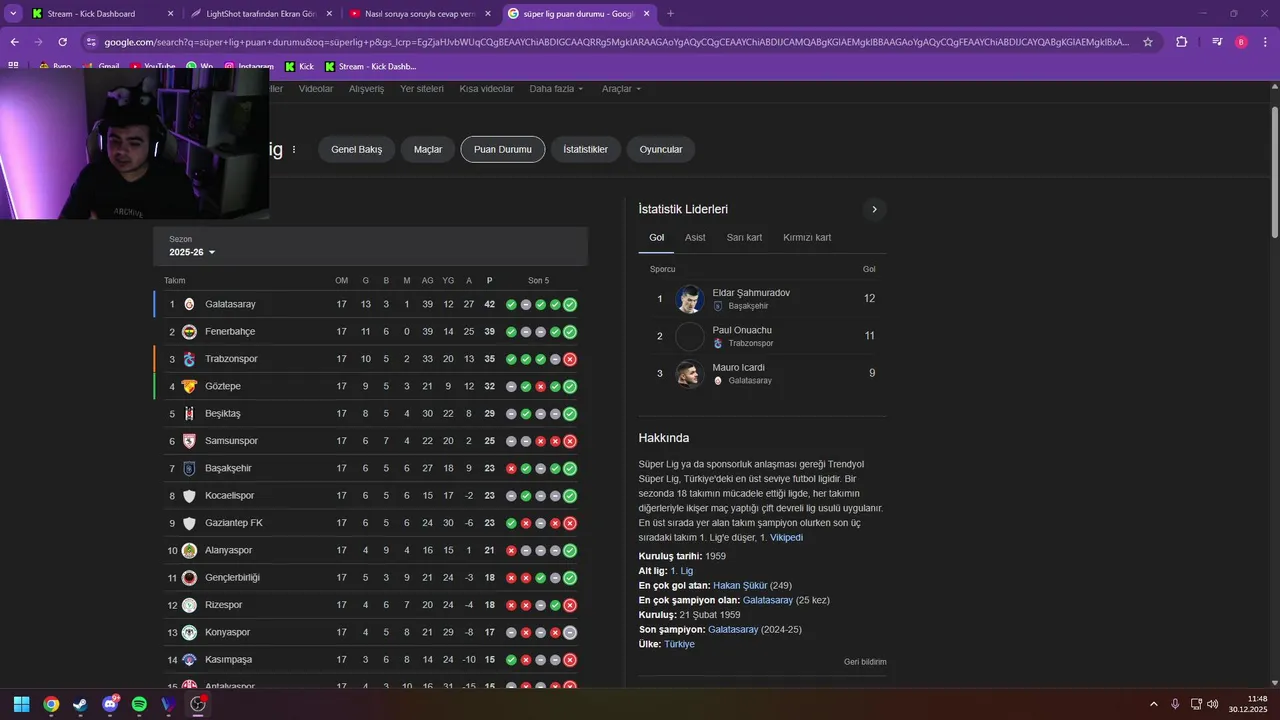The width and height of the screenshot is (1280, 720).
Task: Switch to the İstatistikler tab
Action: pyautogui.click(x=585, y=149)
